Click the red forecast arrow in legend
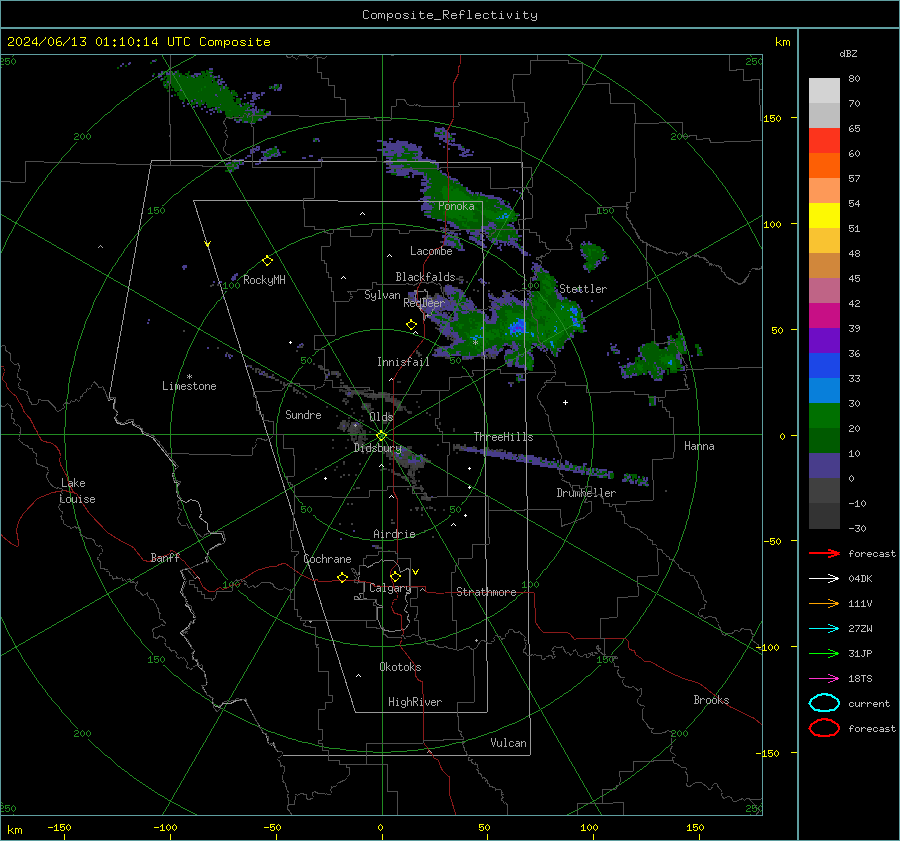Screen dimensions: 900x841 (x=824, y=553)
